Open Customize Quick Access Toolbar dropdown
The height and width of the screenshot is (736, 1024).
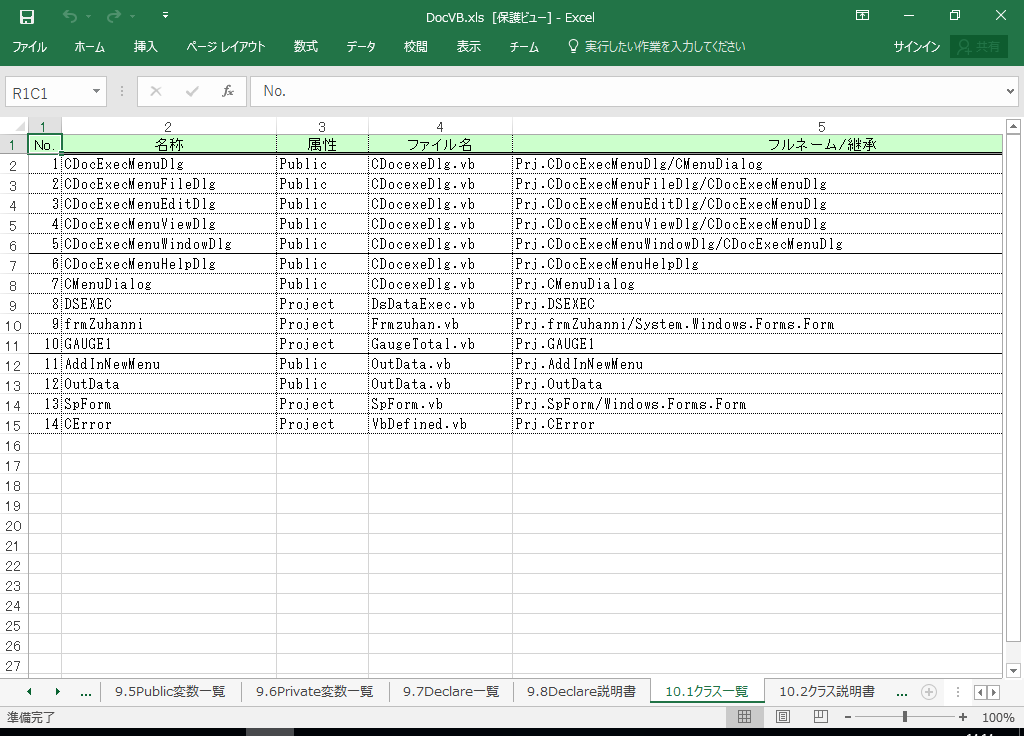point(165,16)
